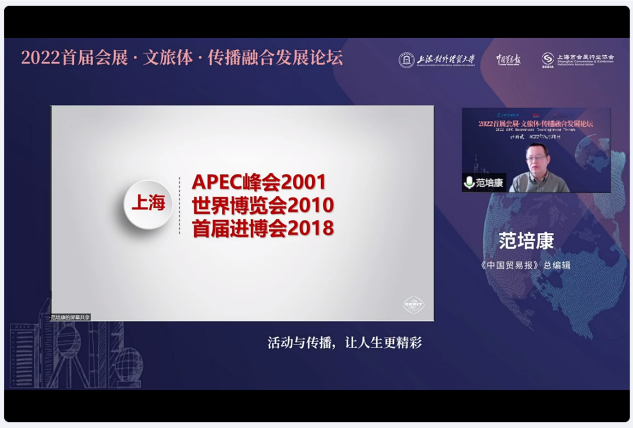Click the microphone icon beside 范培康
Screen dimensions: 633x428
pos(468,183)
